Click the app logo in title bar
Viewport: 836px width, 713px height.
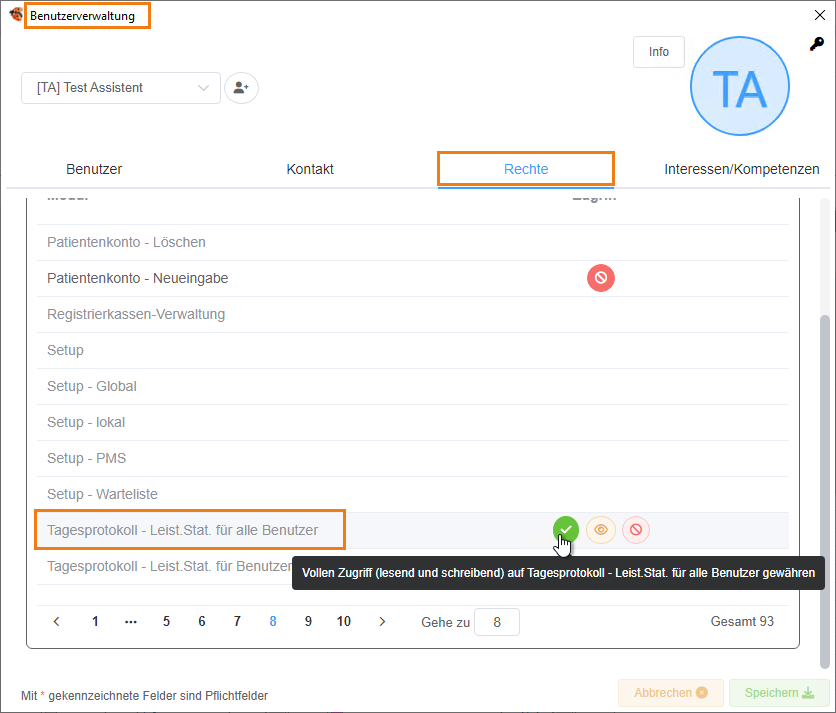point(15,15)
